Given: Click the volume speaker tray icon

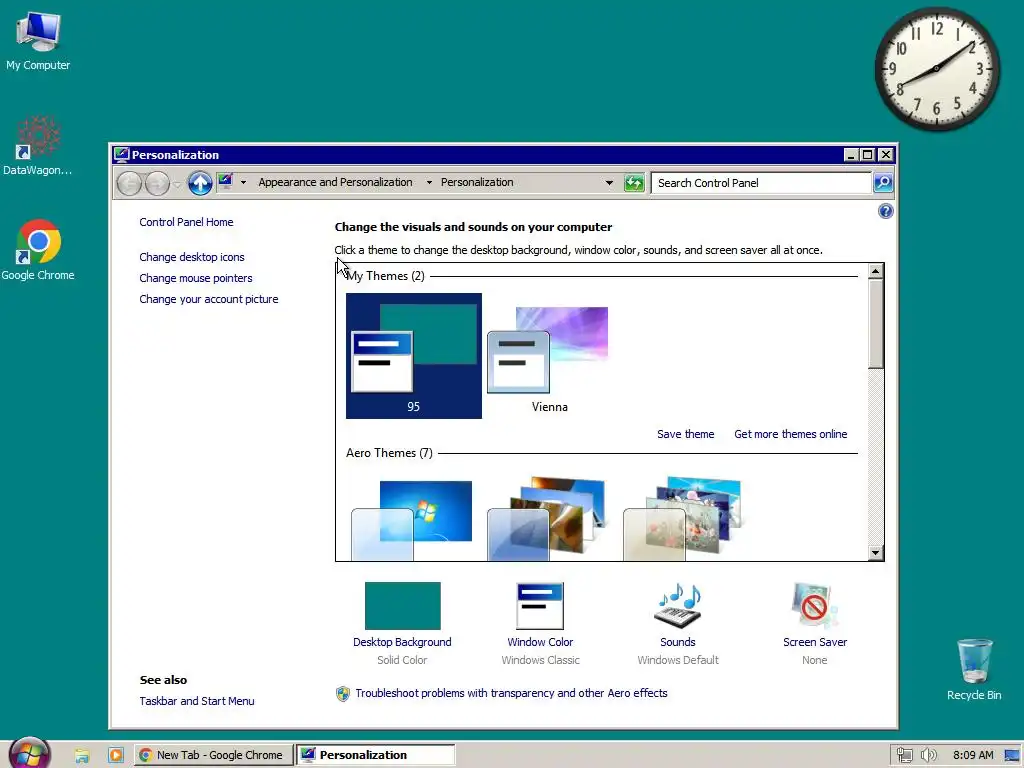Looking at the screenshot, I should [x=928, y=755].
